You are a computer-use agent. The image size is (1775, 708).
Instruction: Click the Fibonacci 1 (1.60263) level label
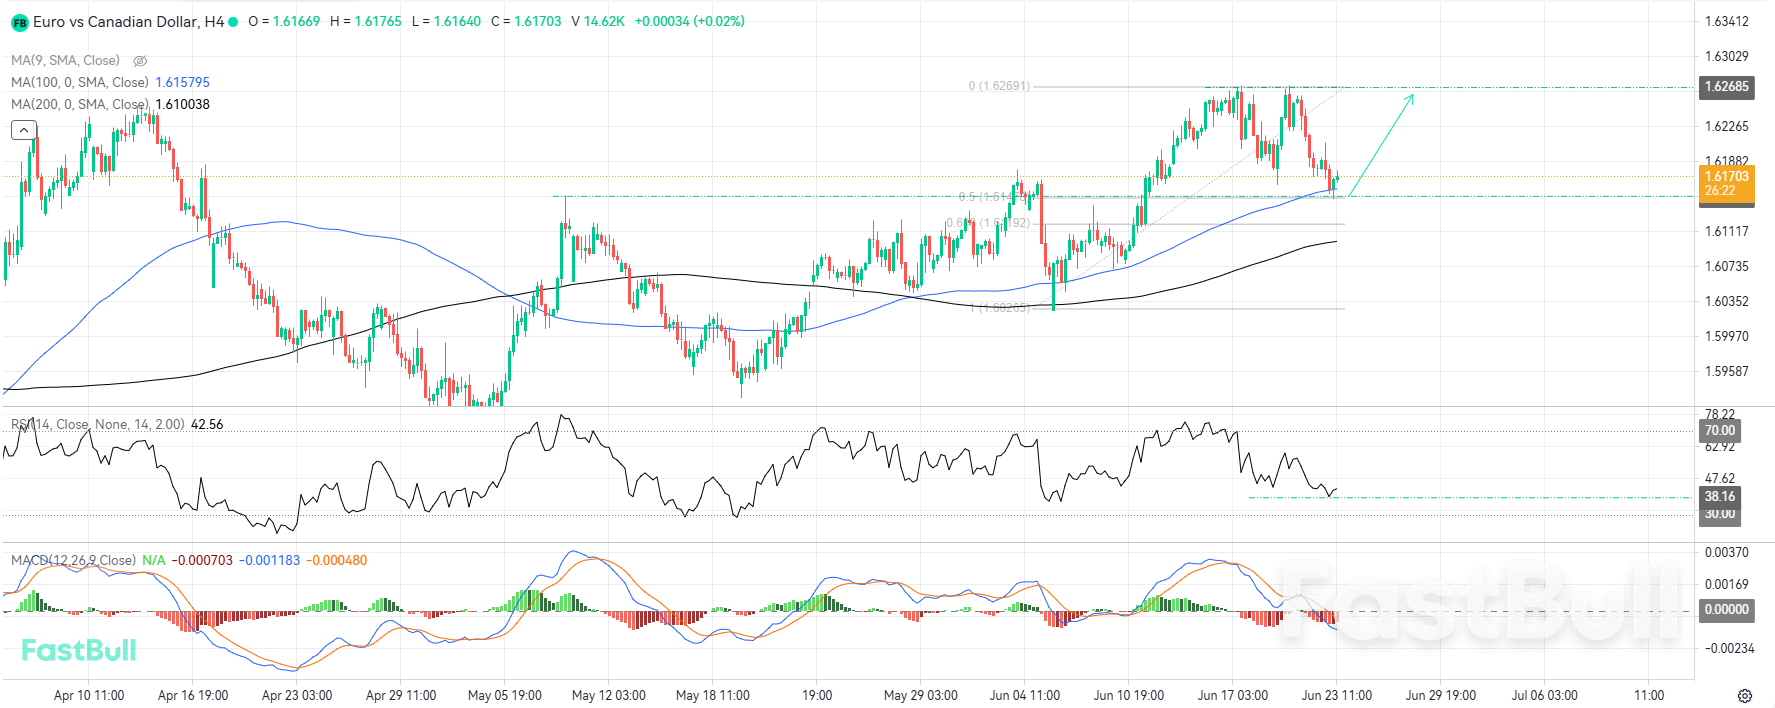pos(1000,308)
